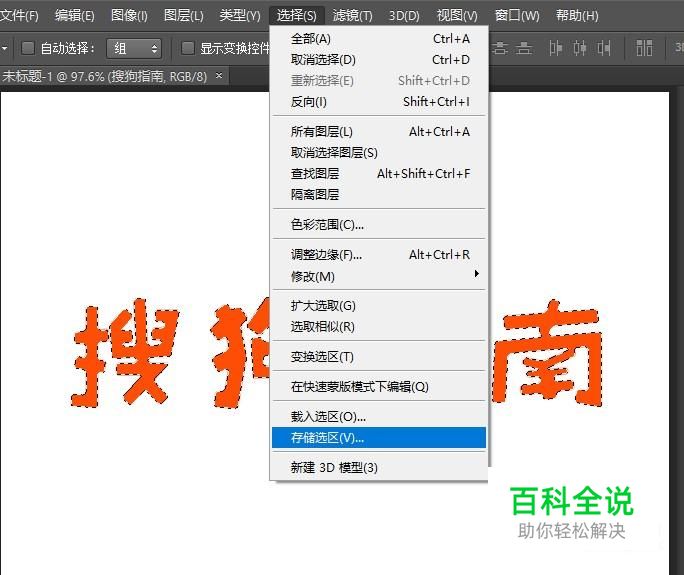Click the 狗 character on canvas
684x575 pixels.
coord(241,353)
